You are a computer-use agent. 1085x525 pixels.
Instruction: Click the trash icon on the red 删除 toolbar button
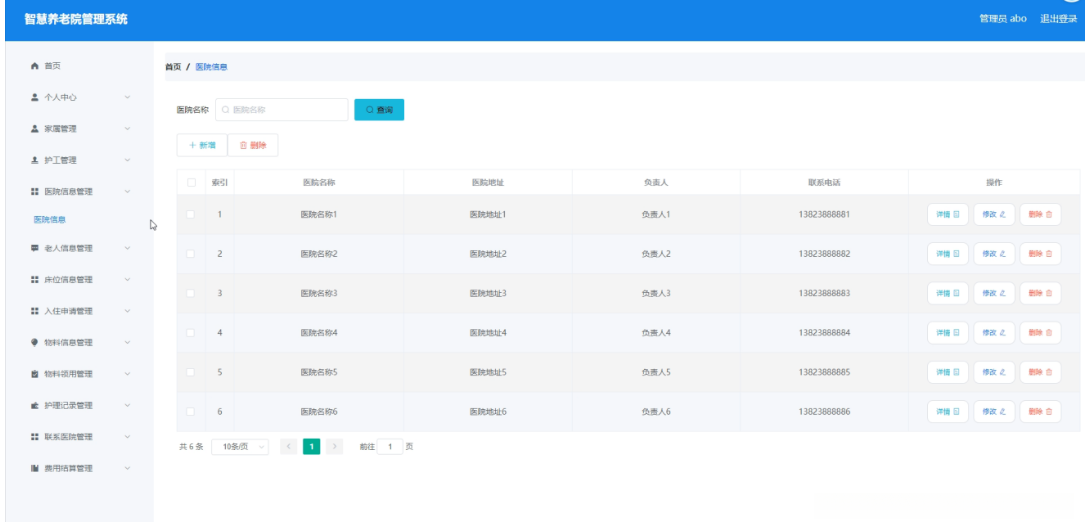coord(243,145)
